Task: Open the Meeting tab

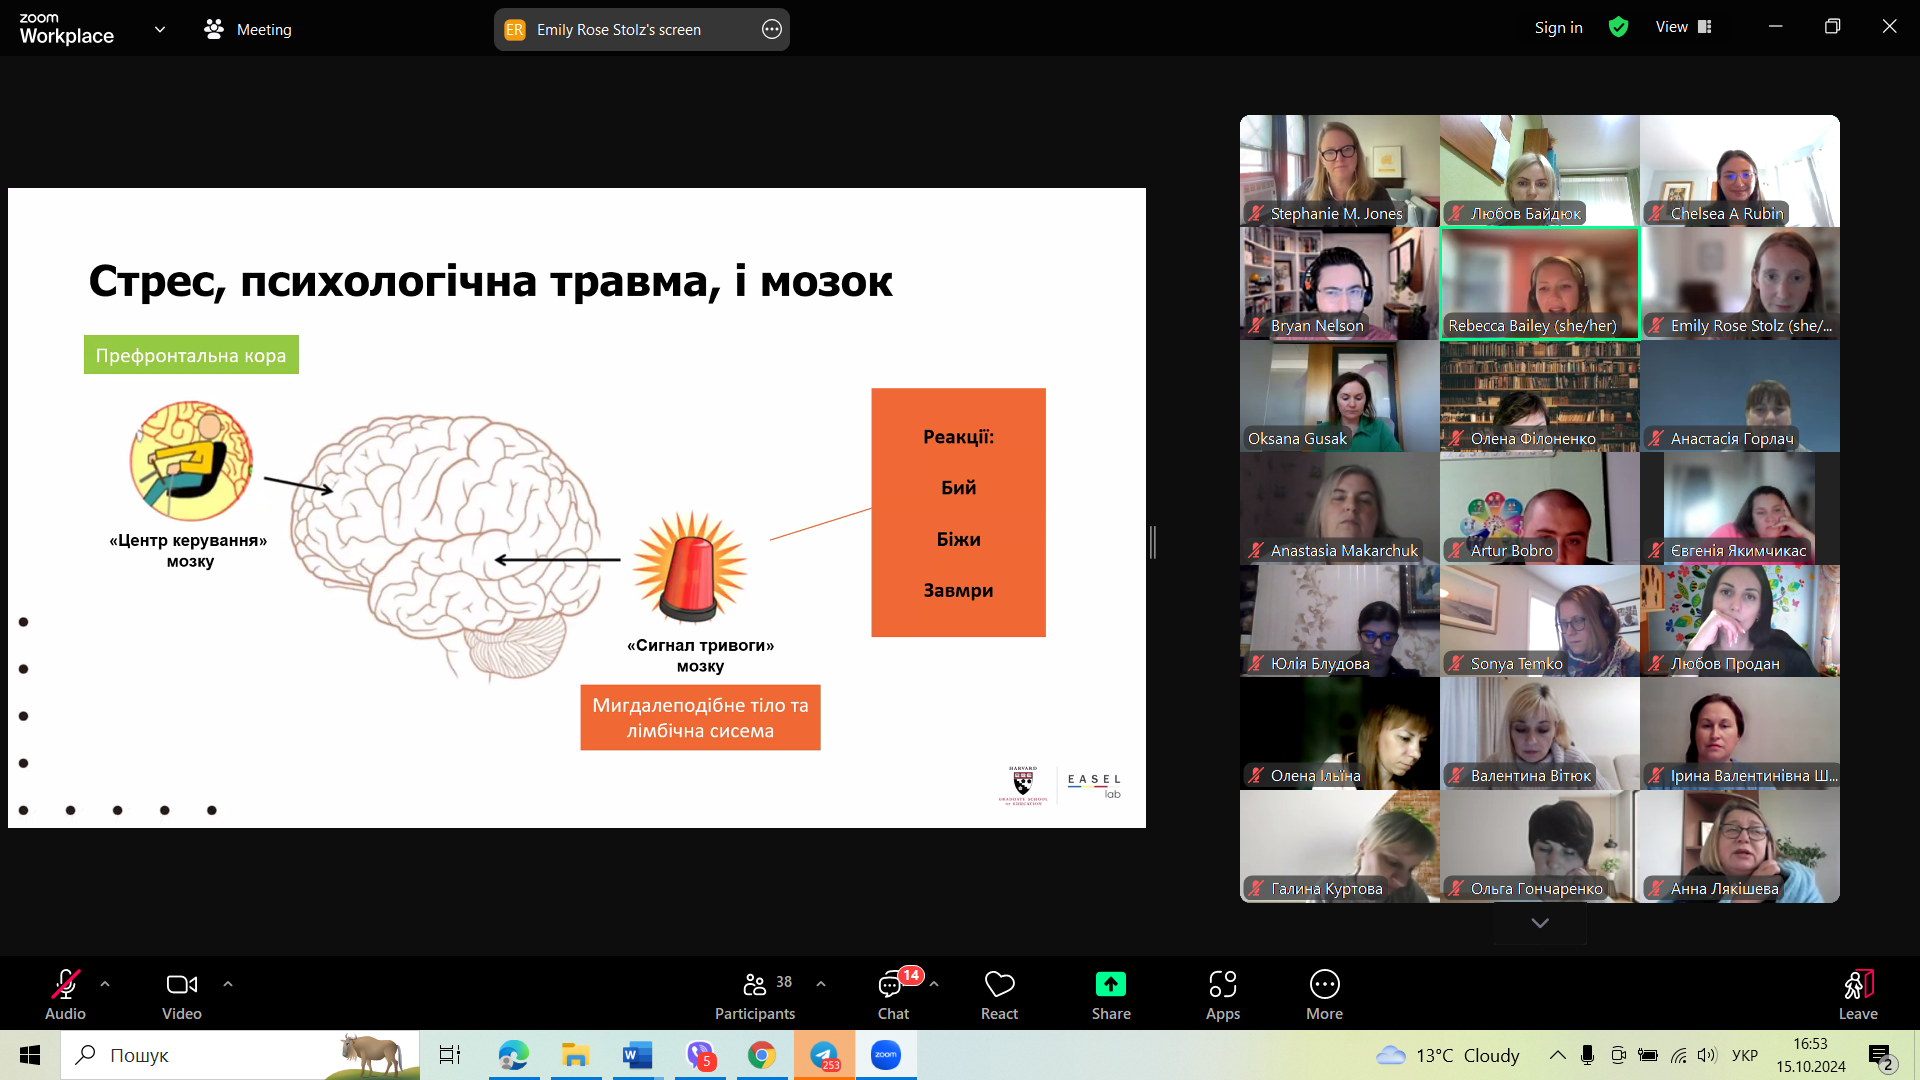Action: (x=247, y=29)
